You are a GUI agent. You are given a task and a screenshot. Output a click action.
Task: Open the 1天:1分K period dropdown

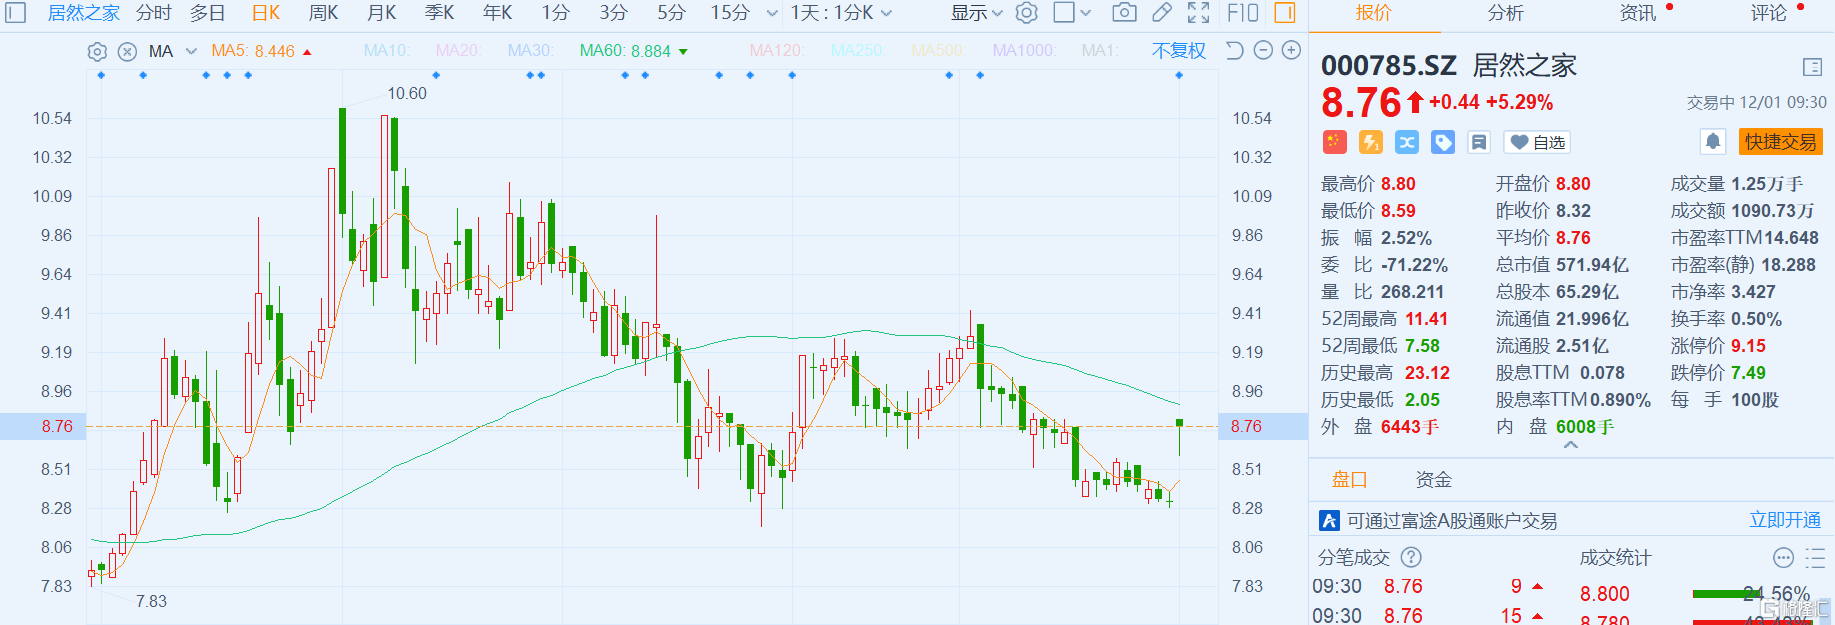pos(841,13)
